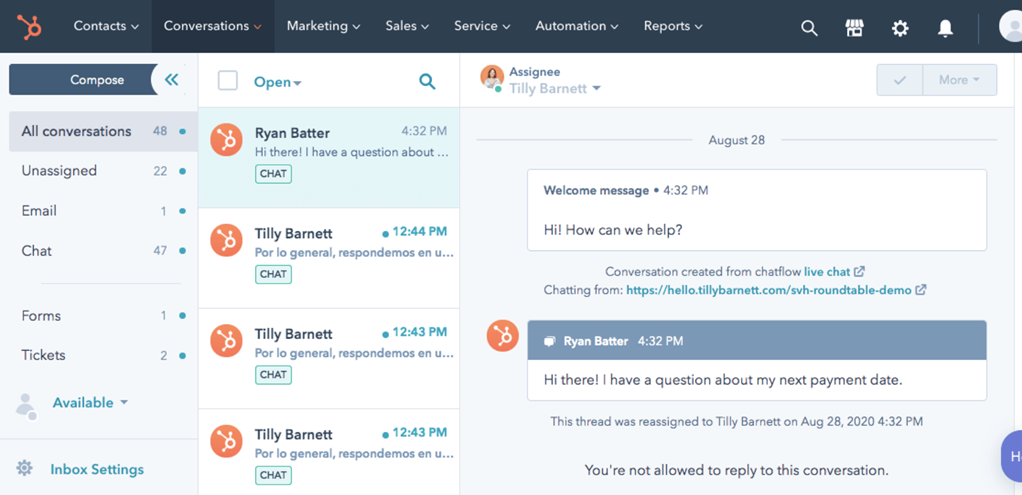1022x495 pixels.
Task: Expand the Open conversations filter dropdown
Action: pyautogui.click(x=277, y=82)
